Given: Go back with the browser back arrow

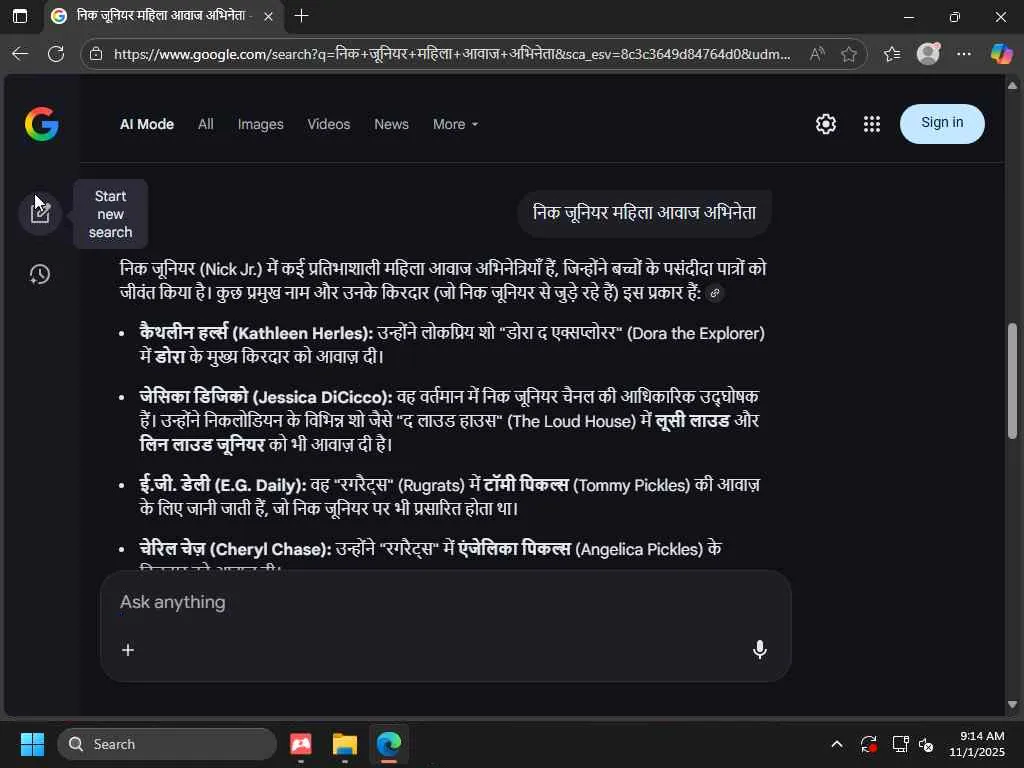Looking at the screenshot, I should click(x=20, y=54).
